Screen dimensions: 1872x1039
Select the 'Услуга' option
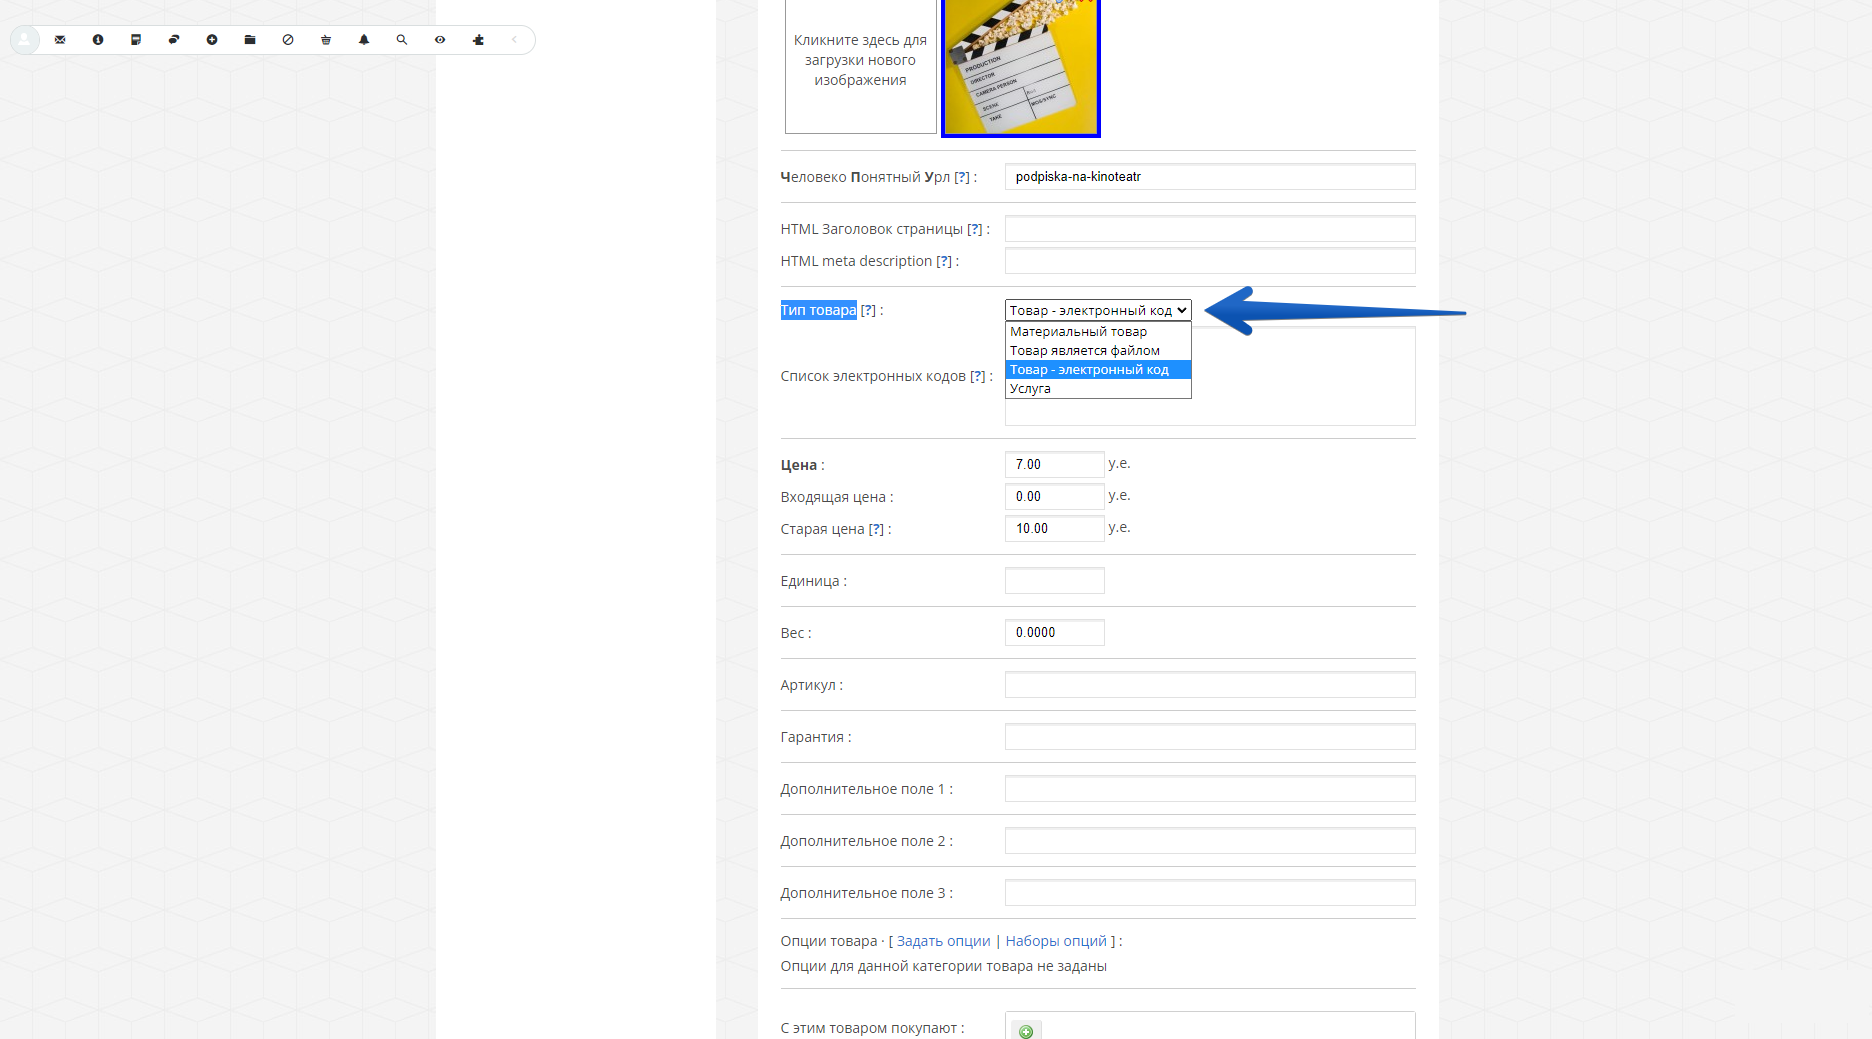(x=1030, y=389)
